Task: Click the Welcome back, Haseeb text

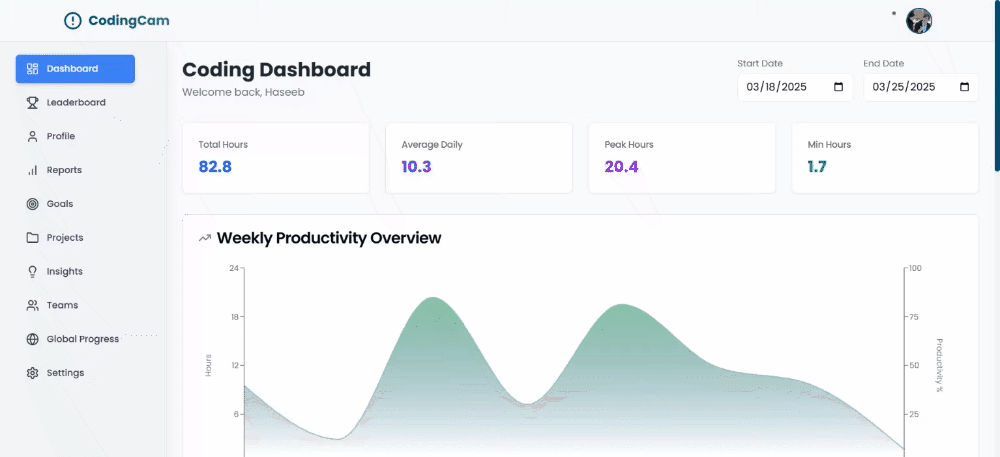Action: (x=243, y=92)
